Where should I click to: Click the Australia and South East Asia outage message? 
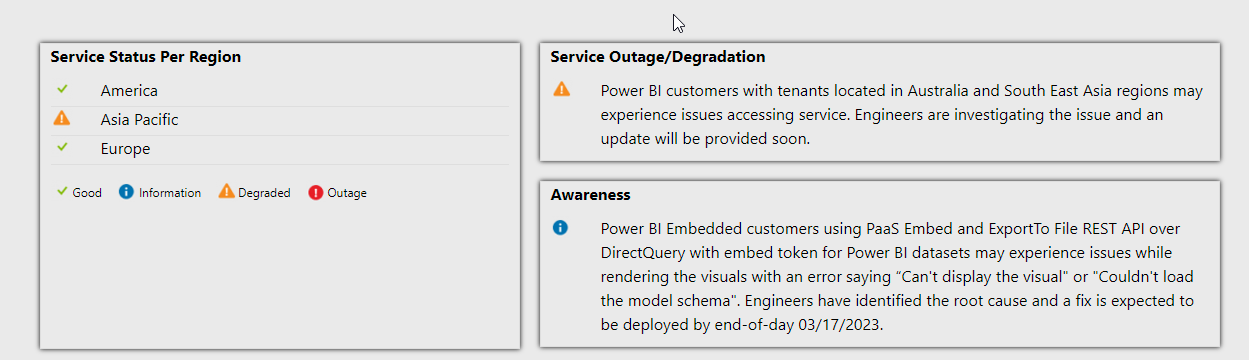pyautogui.click(x=902, y=115)
